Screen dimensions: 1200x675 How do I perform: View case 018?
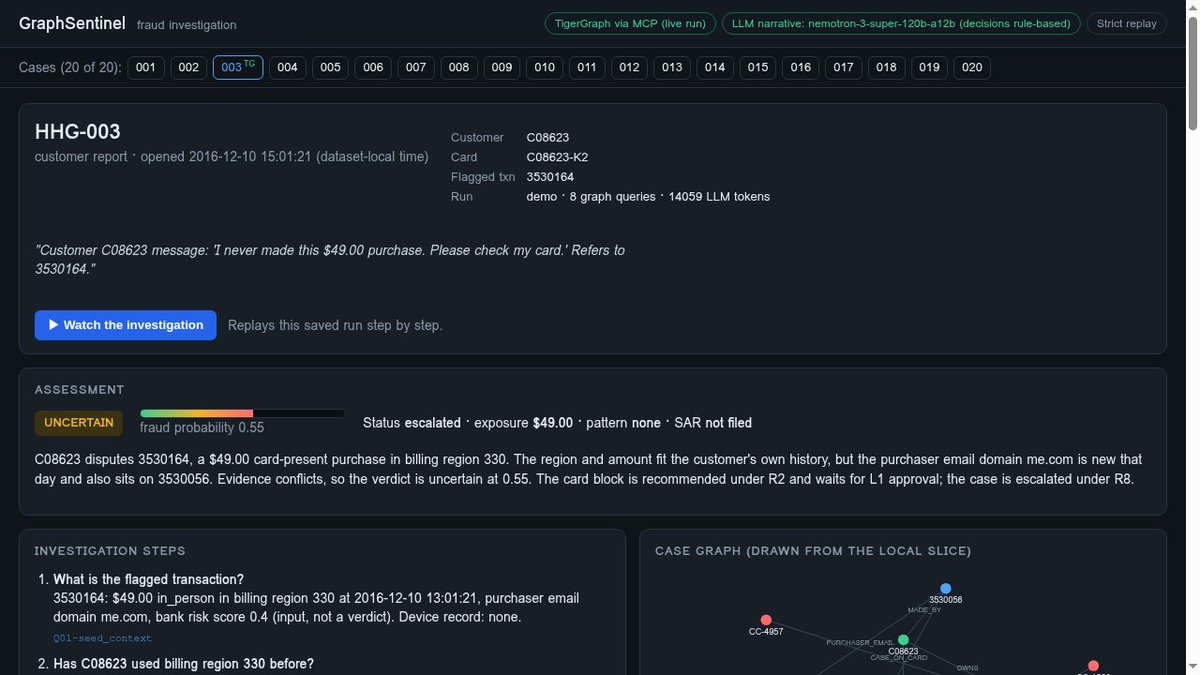pyautogui.click(x=887, y=67)
